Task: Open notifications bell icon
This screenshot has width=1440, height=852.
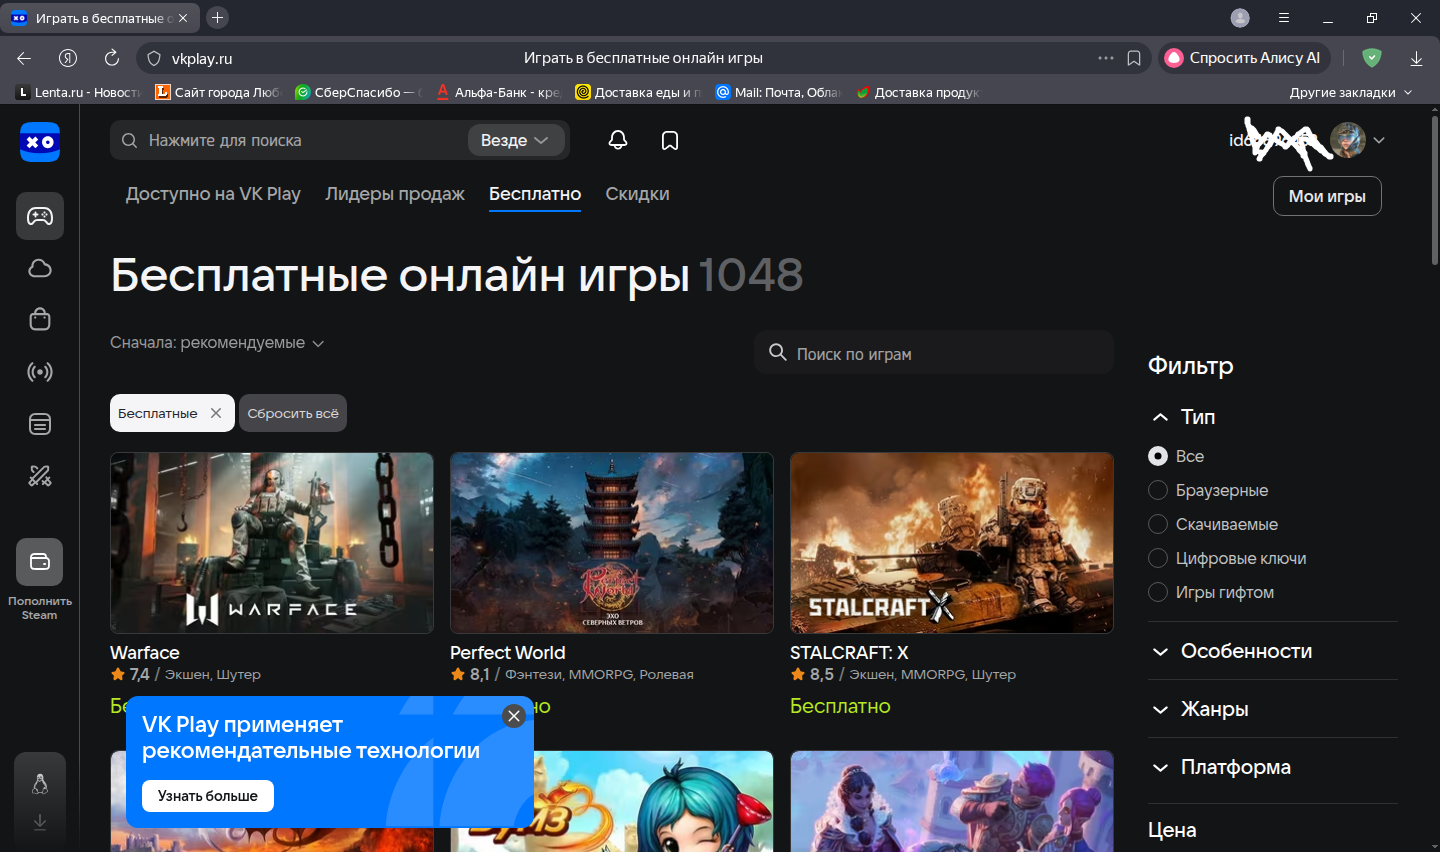Action: pos(618,140)
